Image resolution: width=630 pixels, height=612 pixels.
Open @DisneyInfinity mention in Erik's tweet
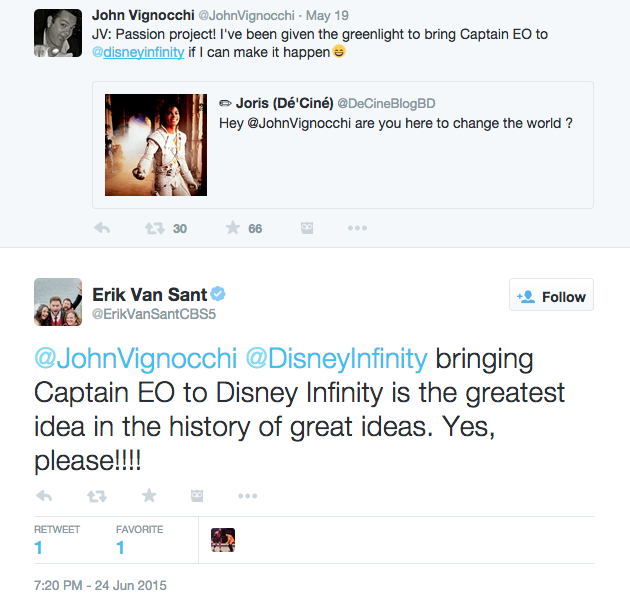tap(337, 359)
